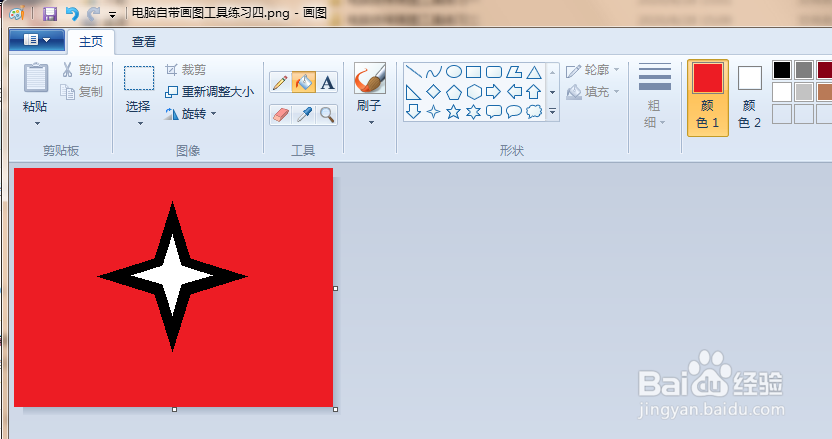Image resolution: width=832 pixels, height=439 pixels.
Task: Select the Magnifier tool
Action: [327, 114]
